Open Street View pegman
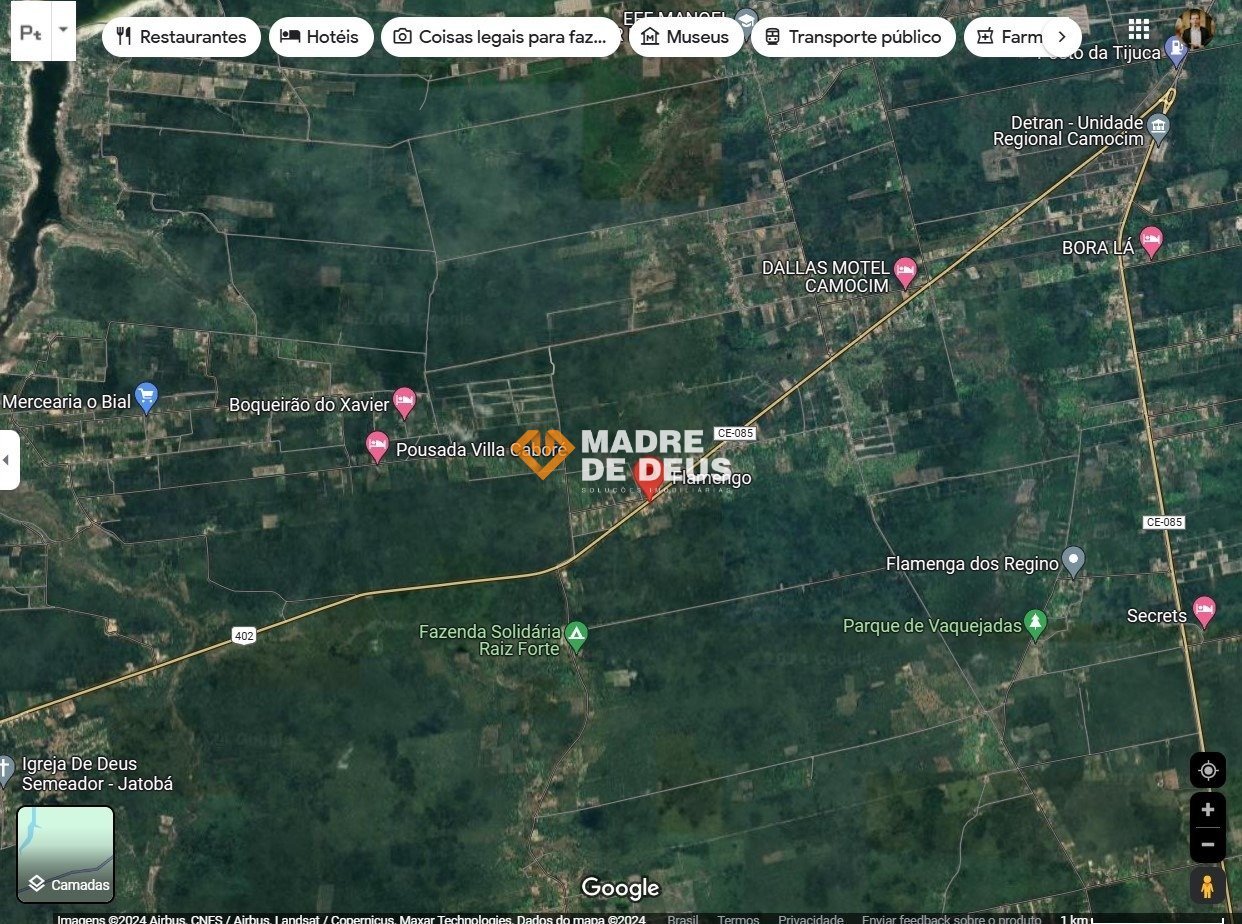The image size is (1242, 924). (x=1207, y=887)
